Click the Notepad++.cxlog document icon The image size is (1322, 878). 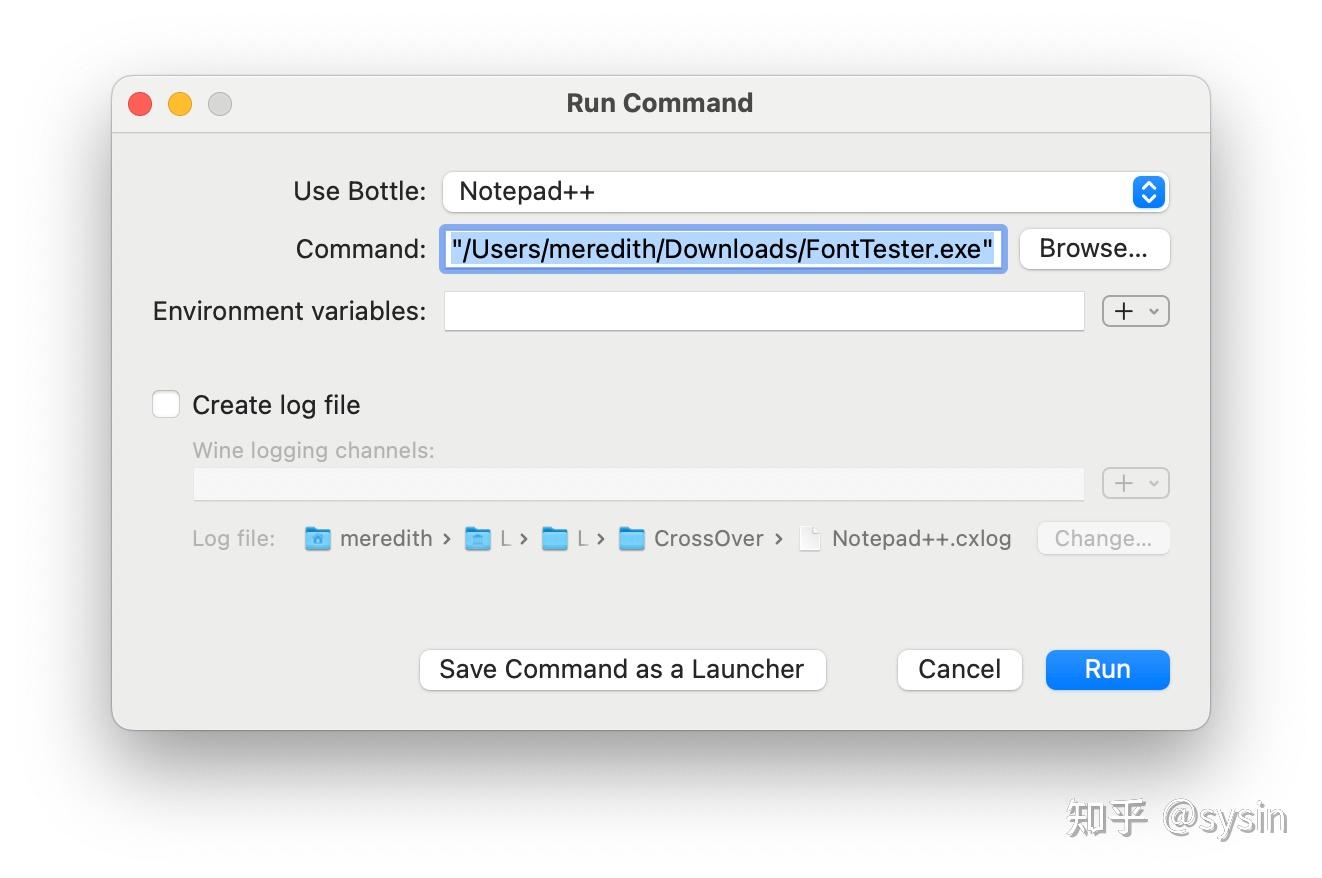tap(810, 538)
